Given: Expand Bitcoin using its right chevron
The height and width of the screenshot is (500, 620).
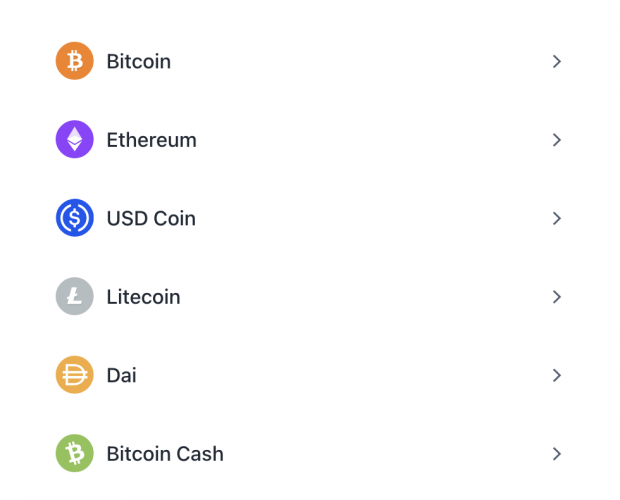Looking at the screenshot, I should point(557,61).
